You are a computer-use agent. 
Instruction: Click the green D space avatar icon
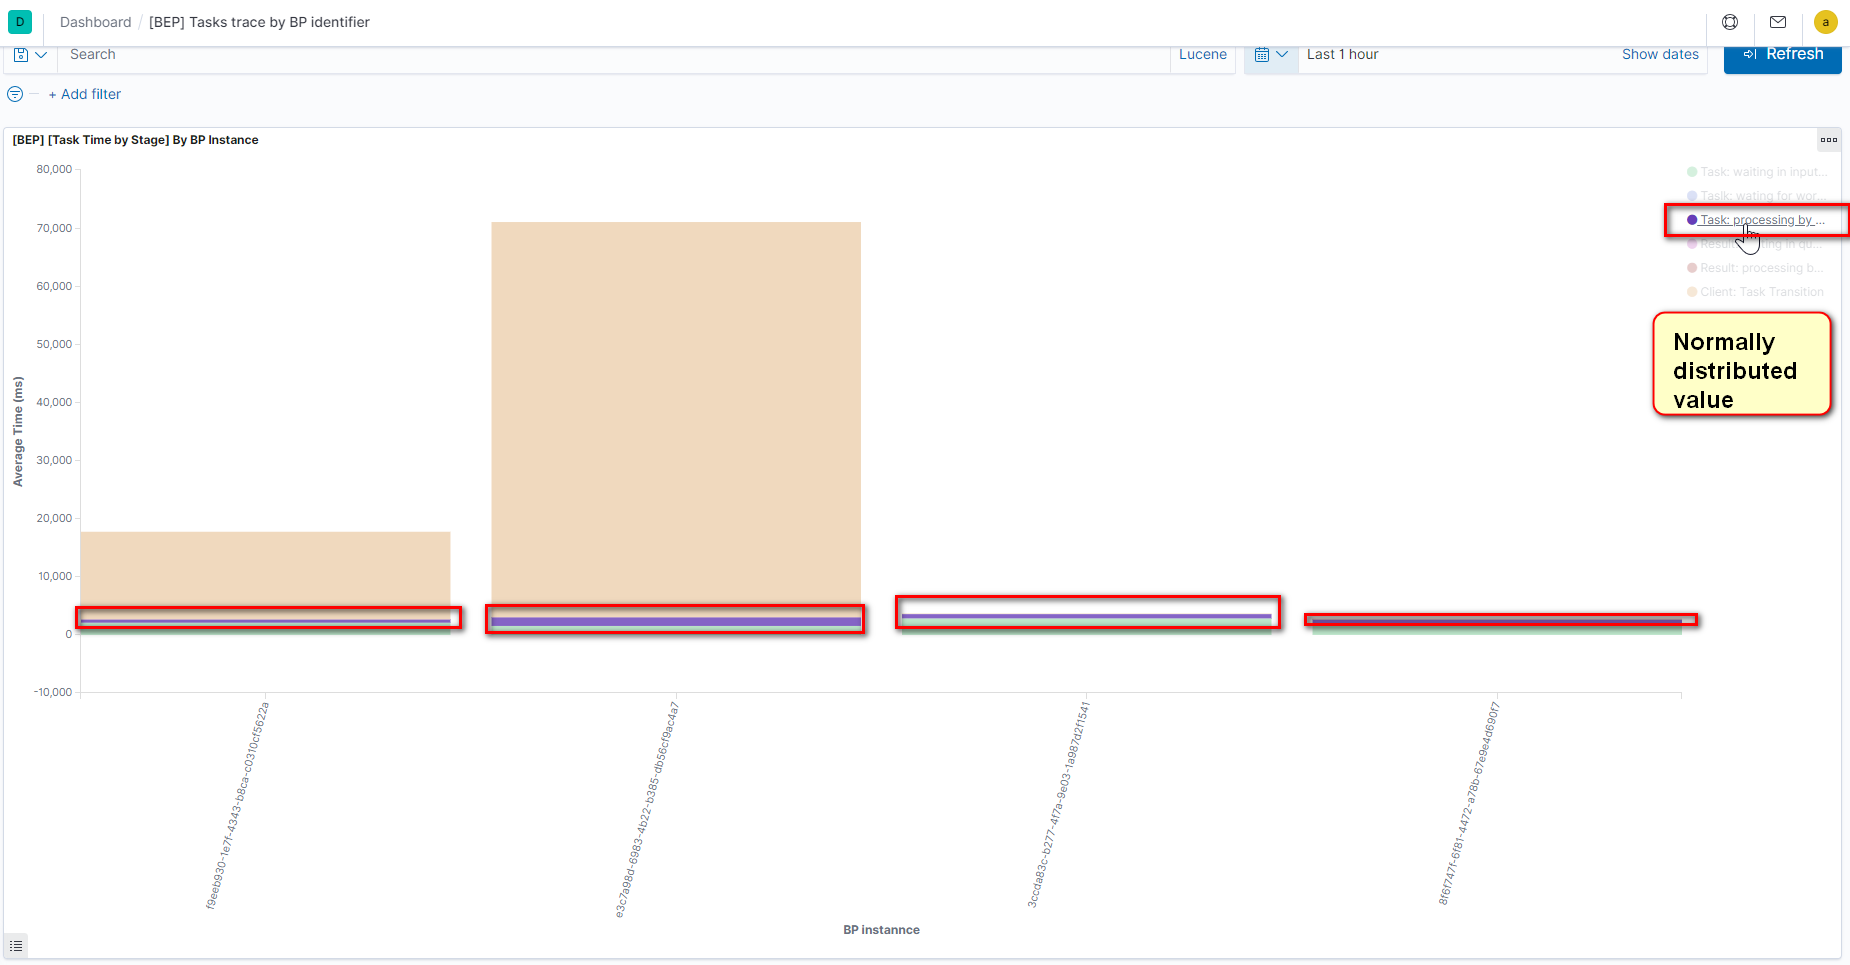[x=20, y=22]
